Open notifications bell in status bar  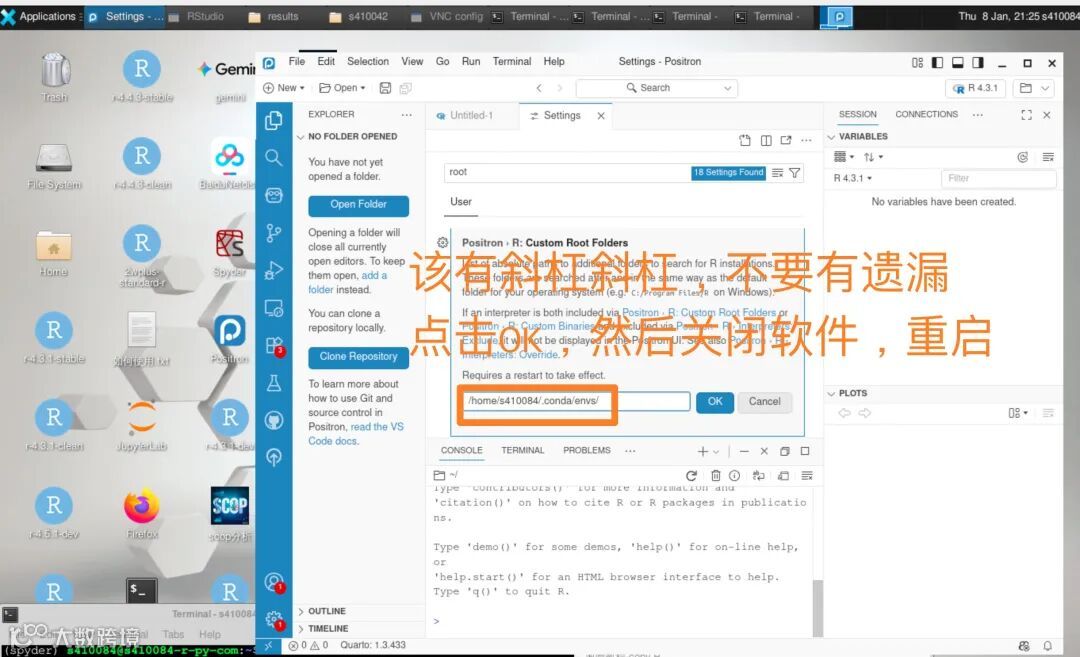tap(1047, 645)
